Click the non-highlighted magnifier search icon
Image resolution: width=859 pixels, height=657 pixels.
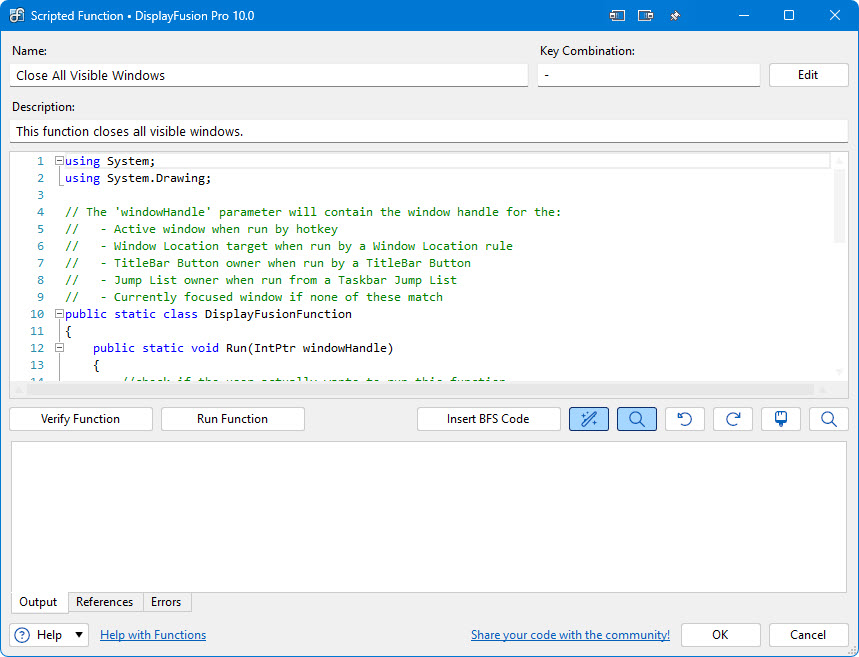pyautogui.click(x=829, y=419)
